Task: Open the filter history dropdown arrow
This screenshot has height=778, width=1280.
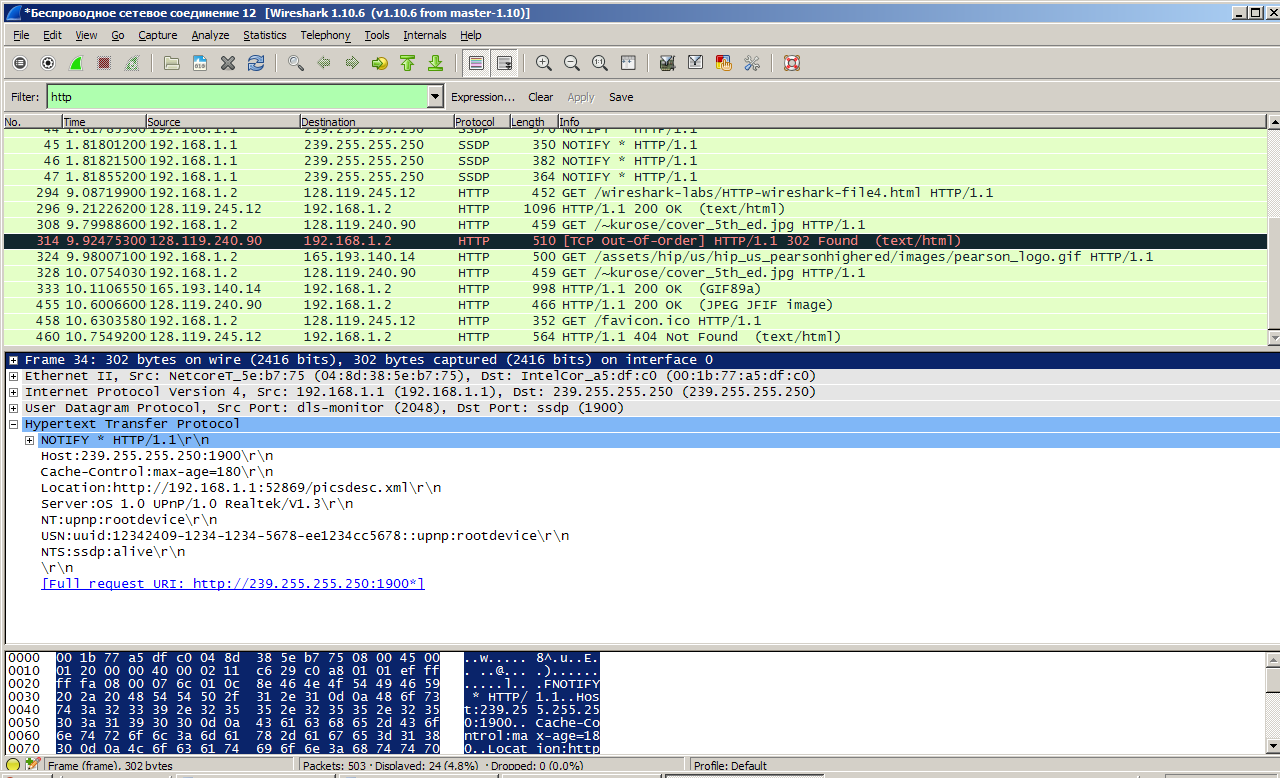Action: [435, 97]
